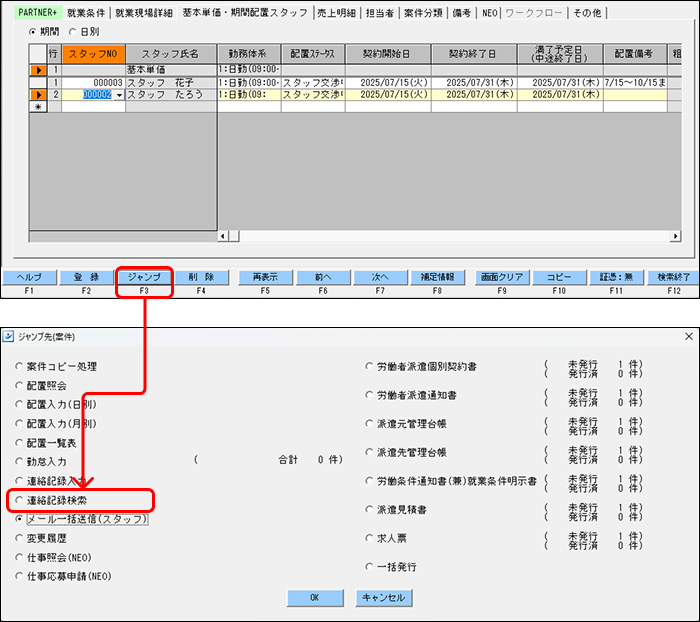Screen dimensions: 700x622
Task: Switch to the NEO tab
Action: coord(489,13)
